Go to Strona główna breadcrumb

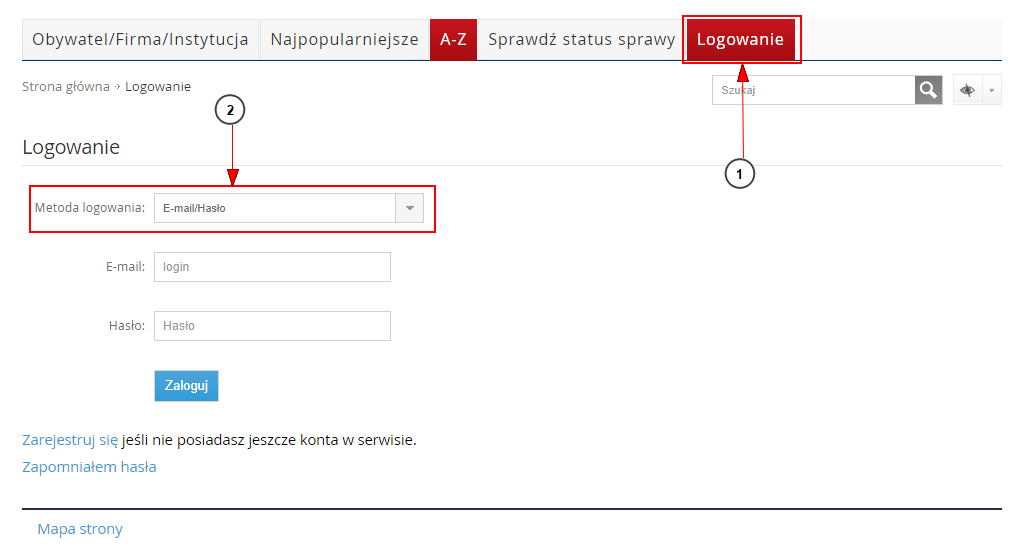pos(66,87)
